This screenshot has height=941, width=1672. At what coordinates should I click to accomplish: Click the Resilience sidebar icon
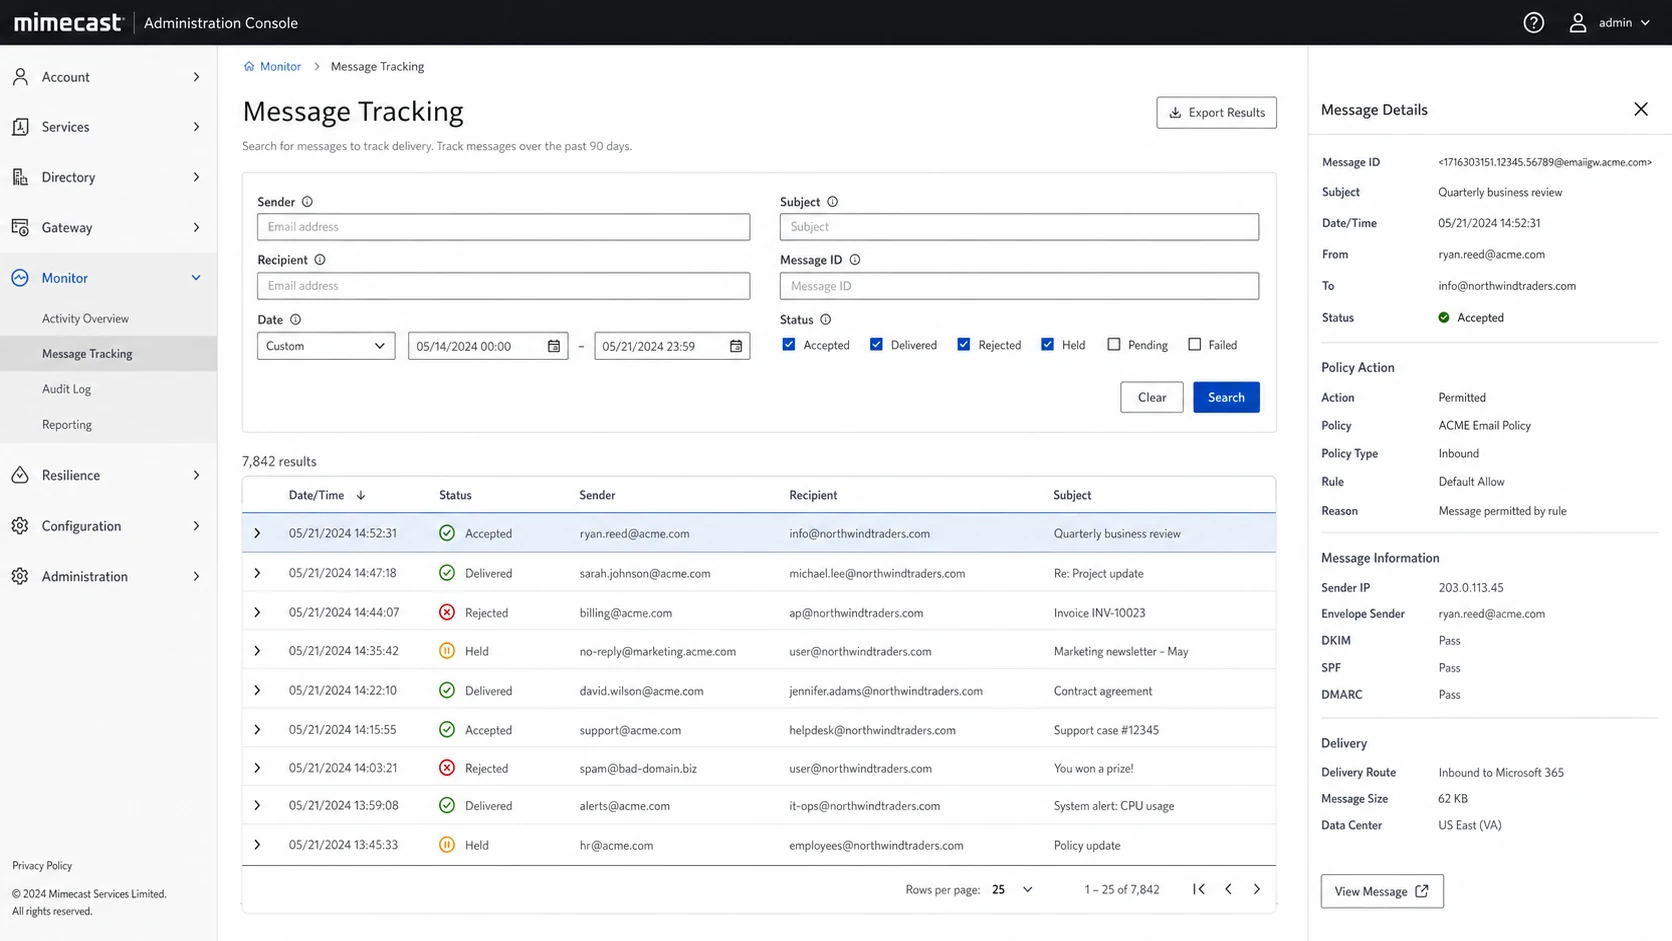[20, 475]
